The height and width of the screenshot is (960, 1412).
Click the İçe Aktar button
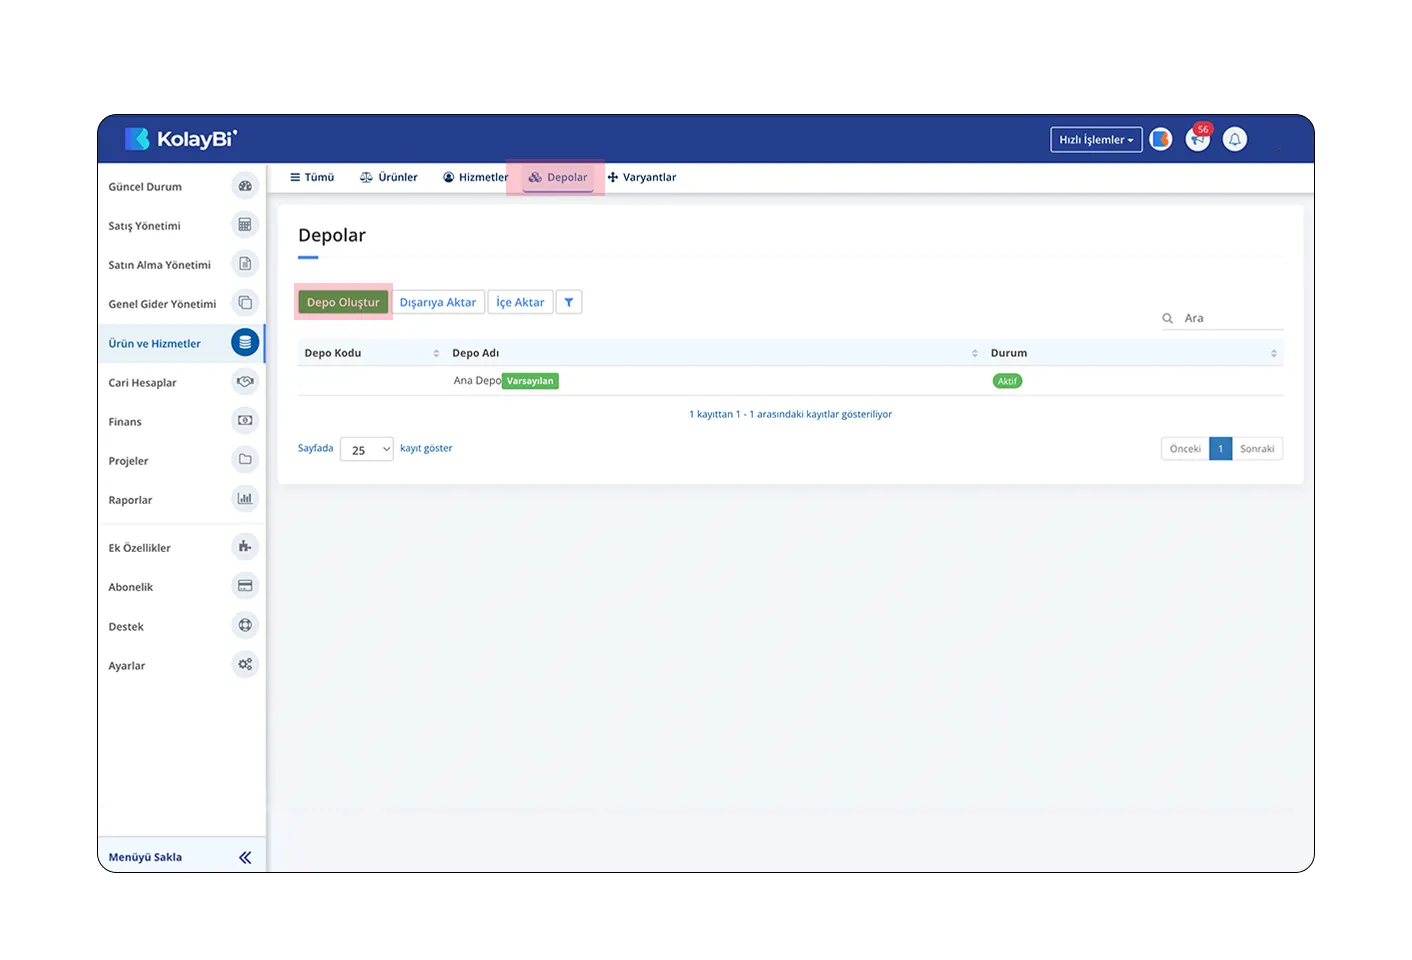click(x=520, y=302)
